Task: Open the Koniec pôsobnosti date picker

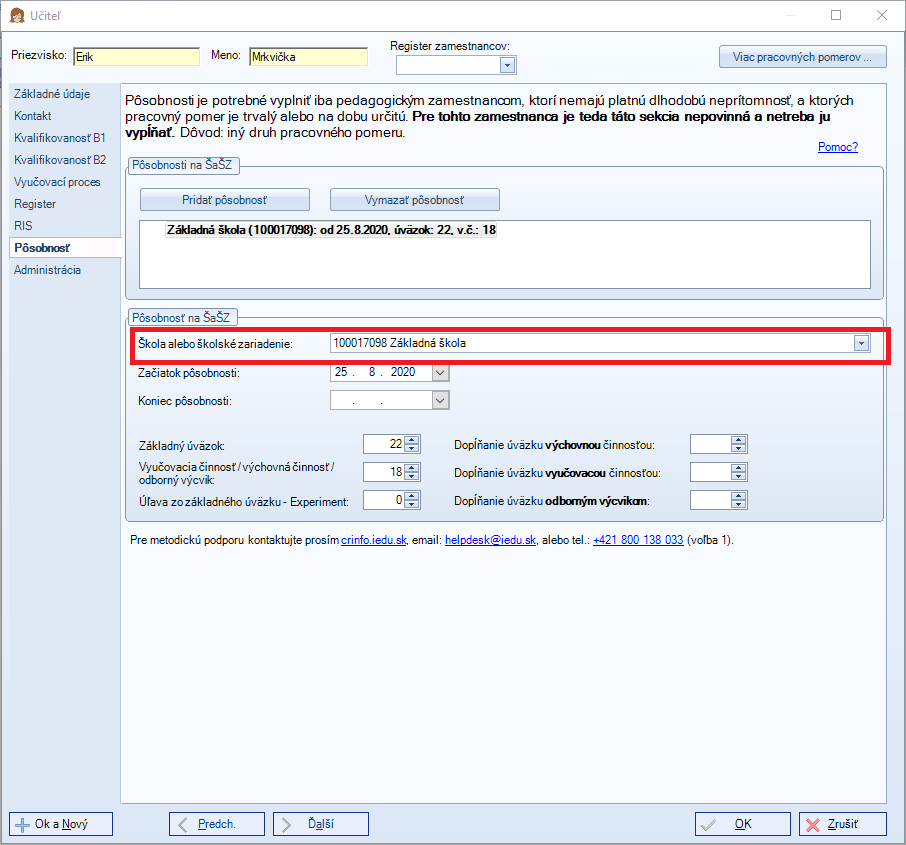Action: (440, 400)
